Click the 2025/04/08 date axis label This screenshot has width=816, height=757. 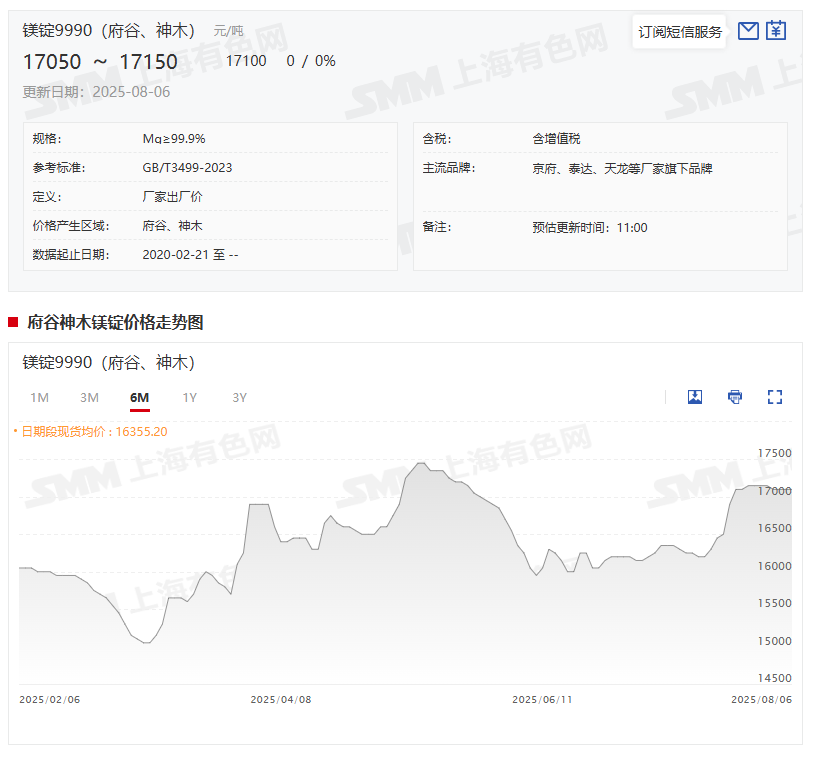(x=280, y=700)
